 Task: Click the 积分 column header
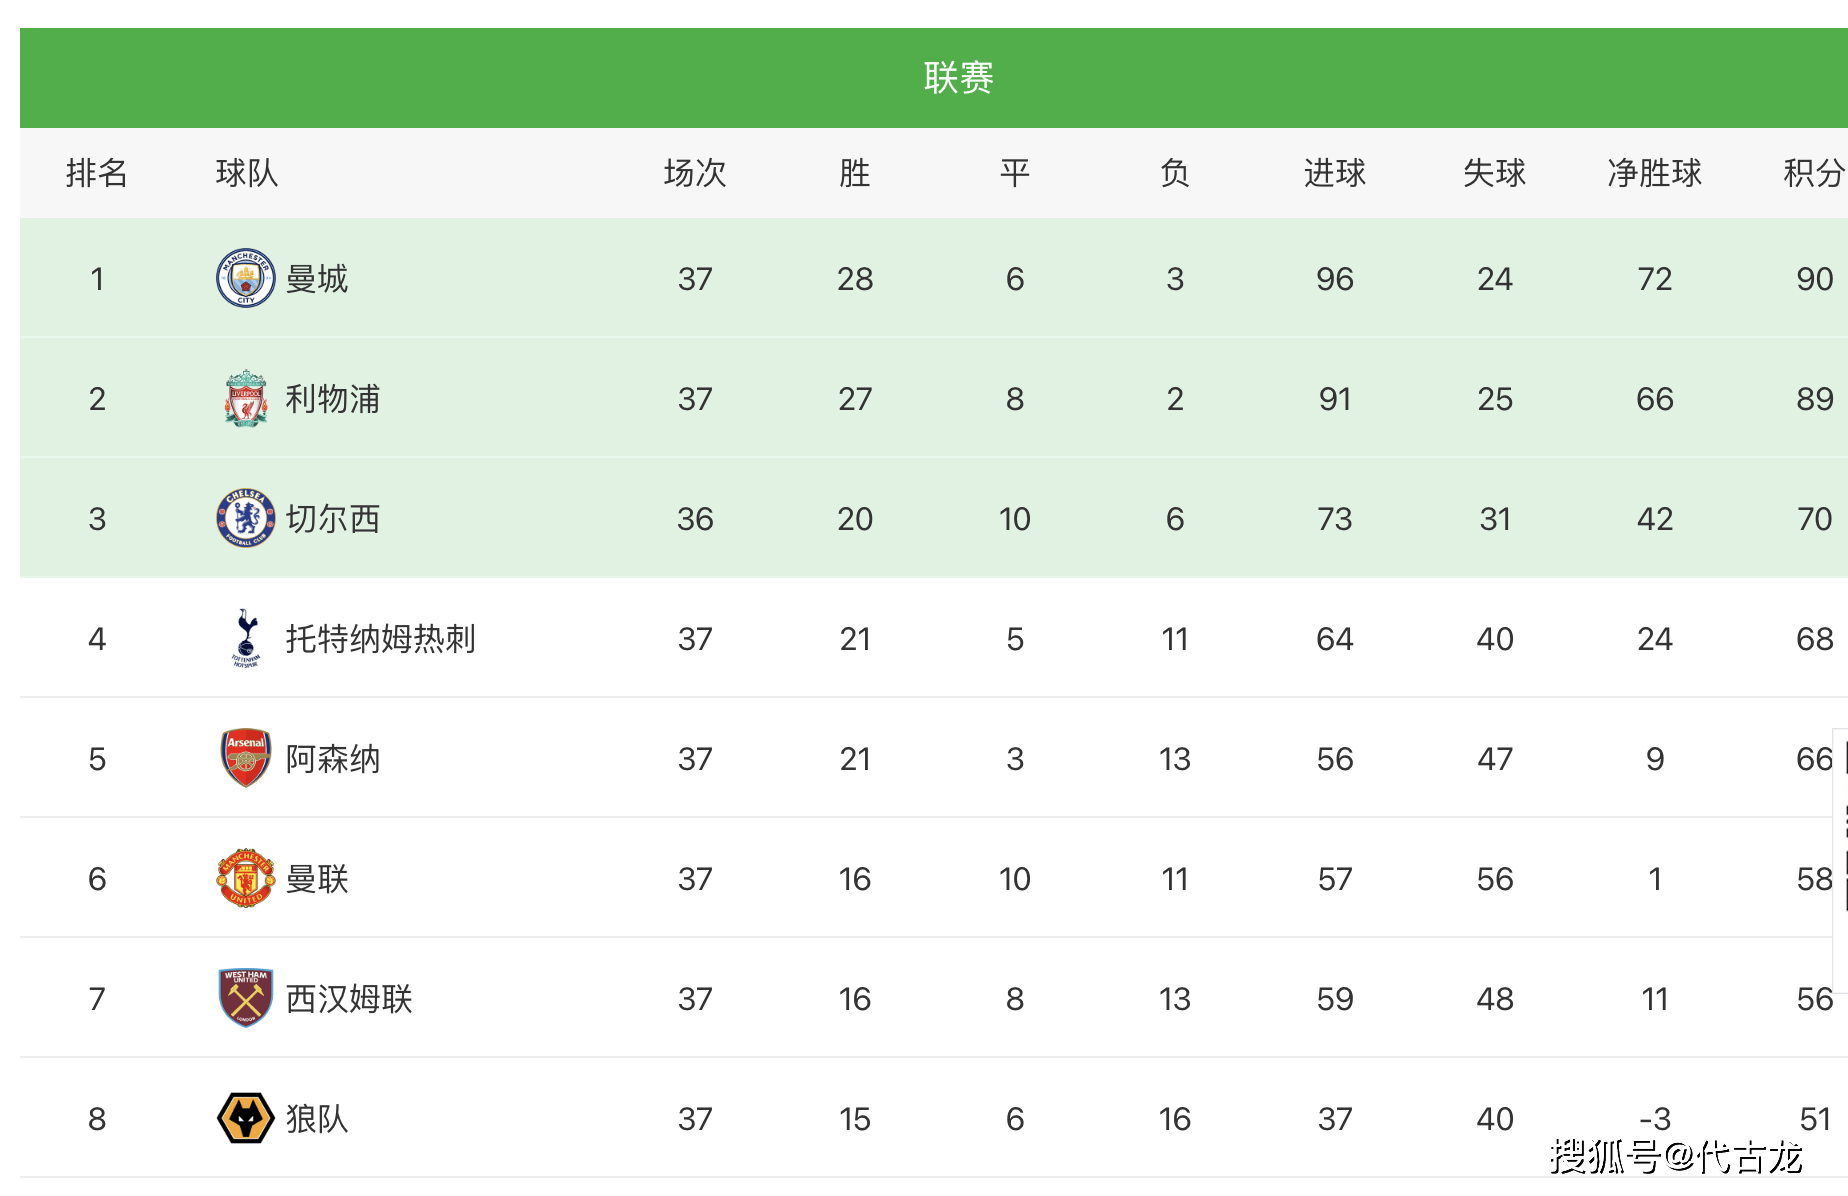1814,173
